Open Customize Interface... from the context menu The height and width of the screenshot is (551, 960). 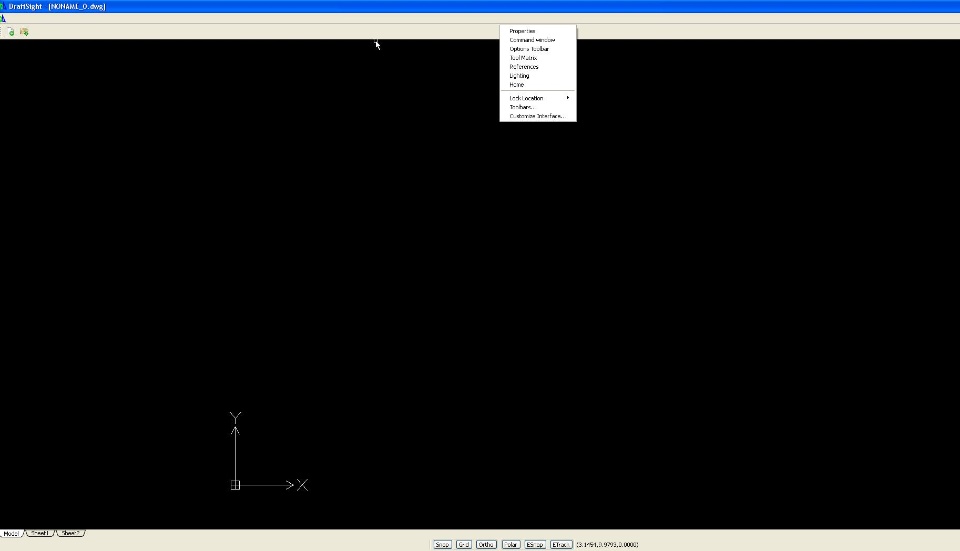coord(538,116)
